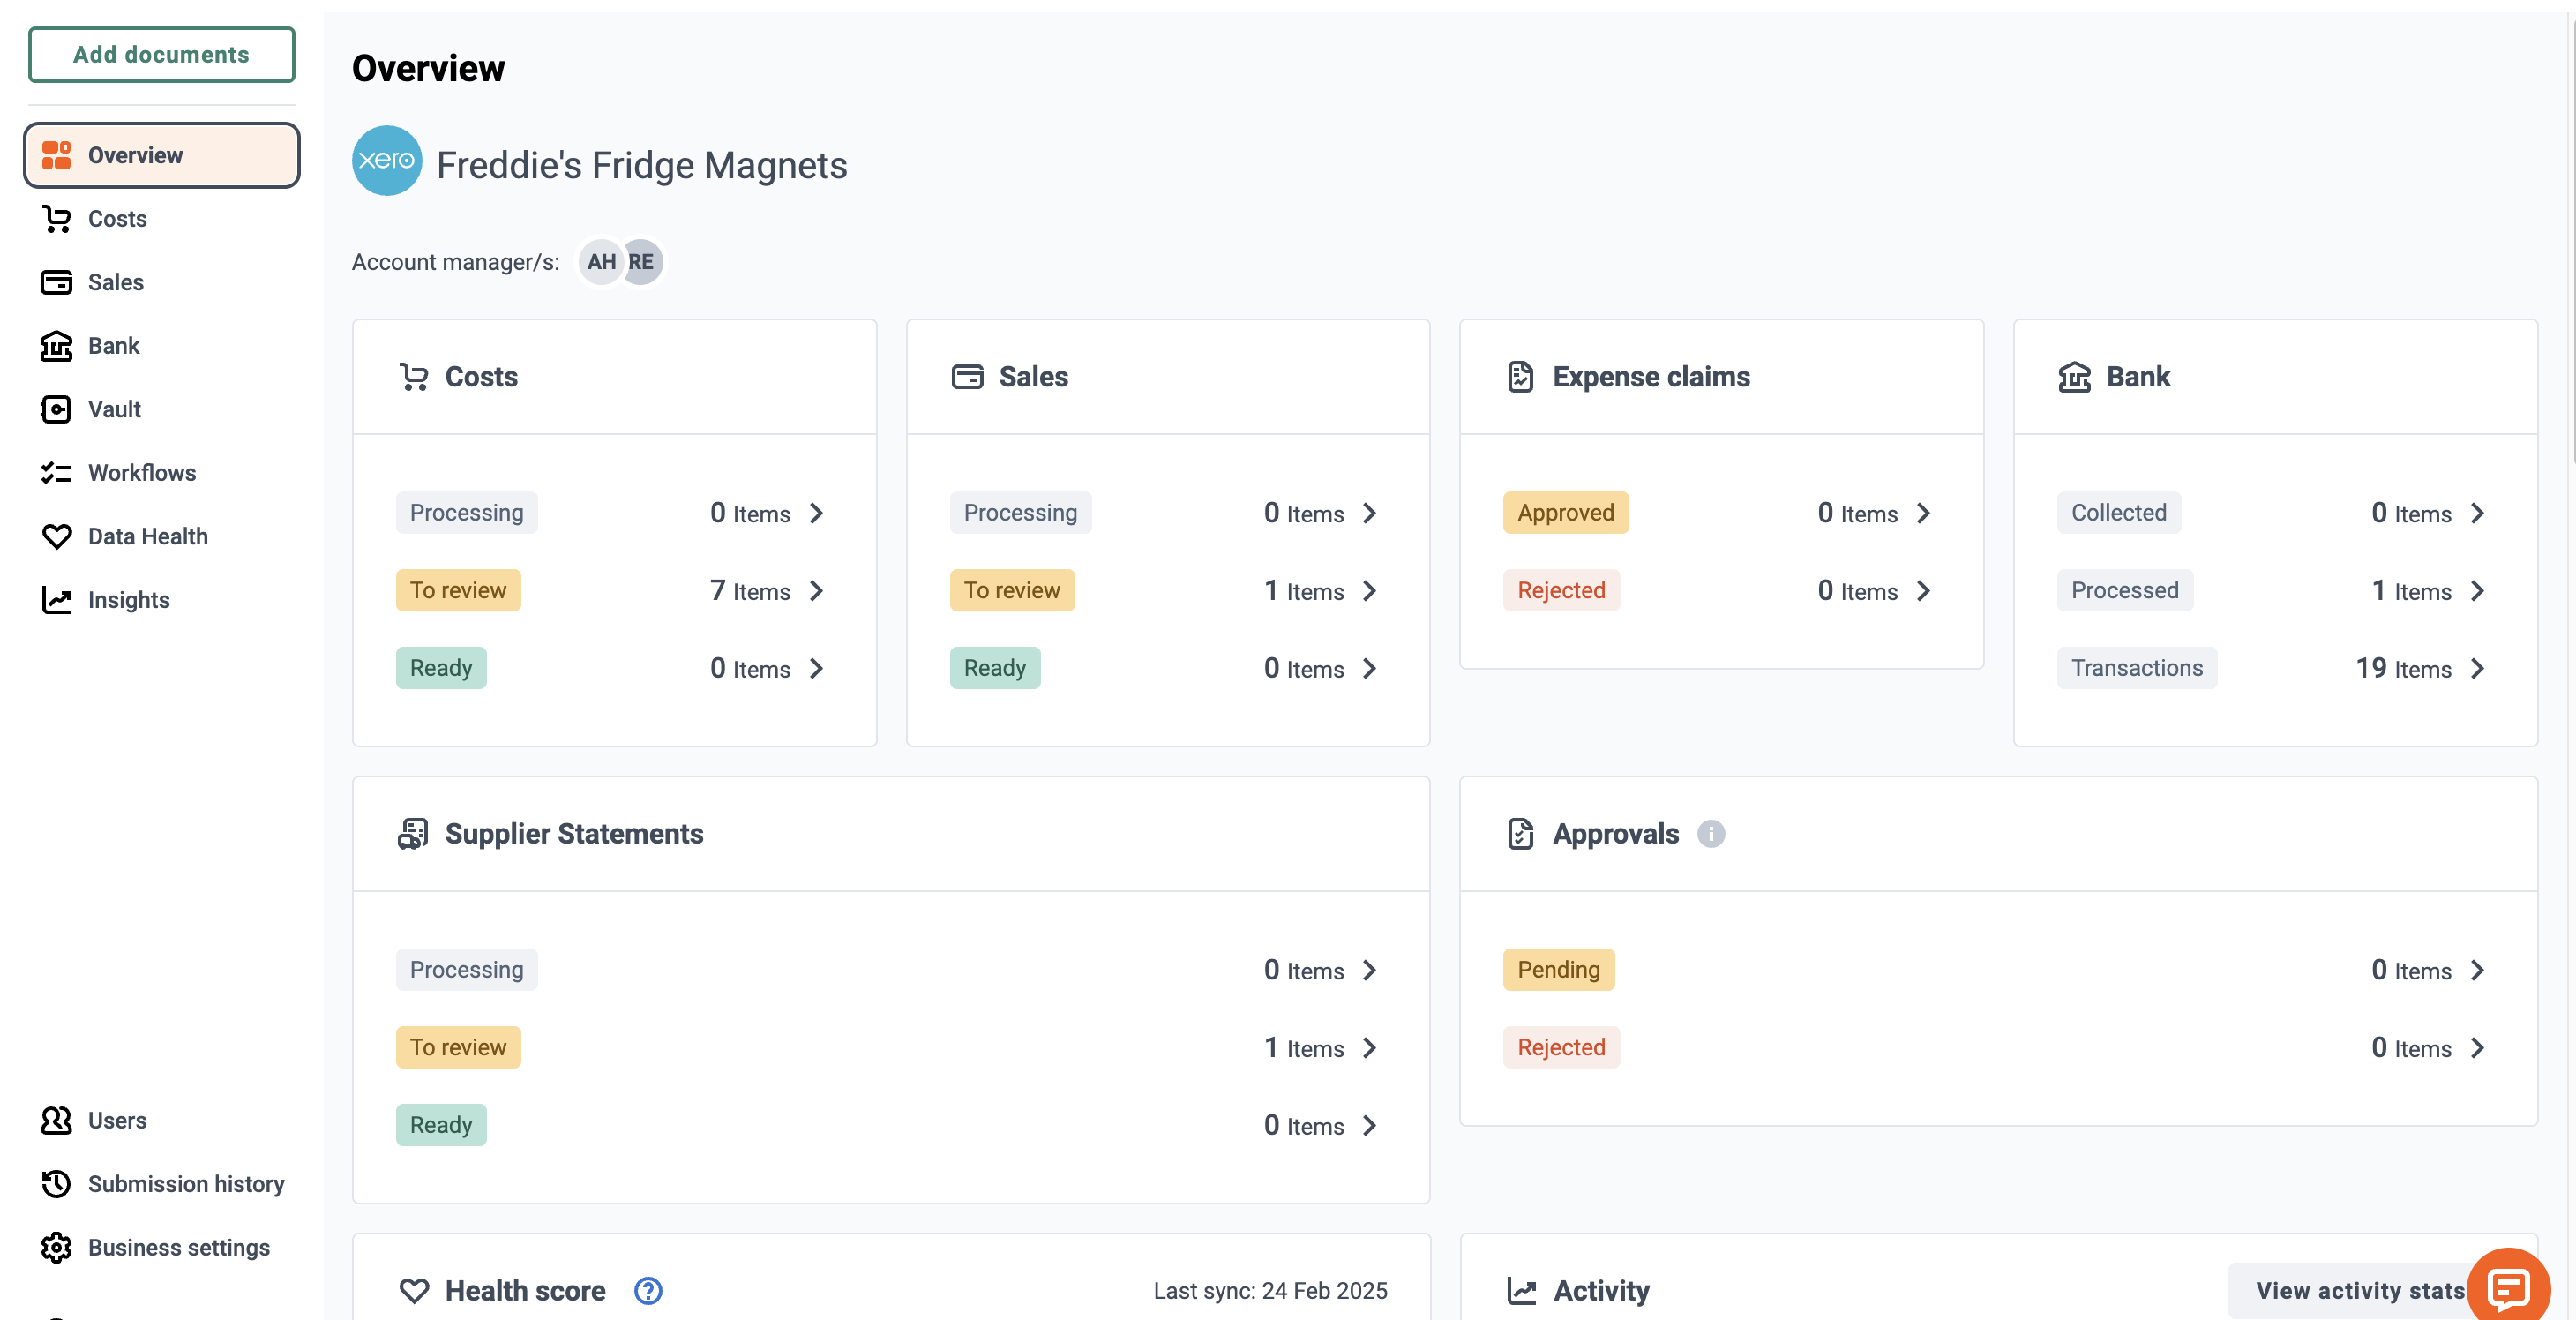Click the Users people icon

point(56,1121)
